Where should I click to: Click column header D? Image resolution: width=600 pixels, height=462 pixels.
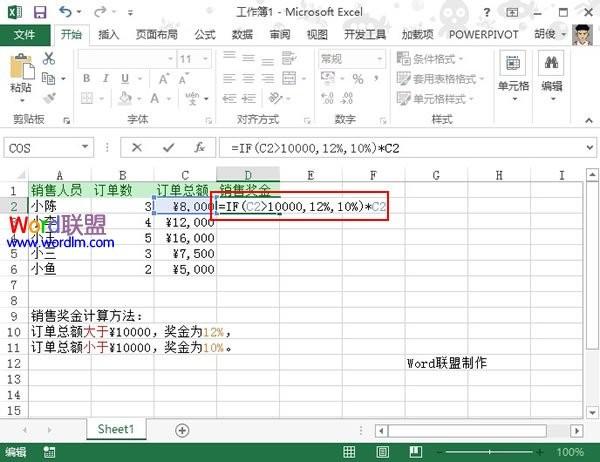pos(248,175)
